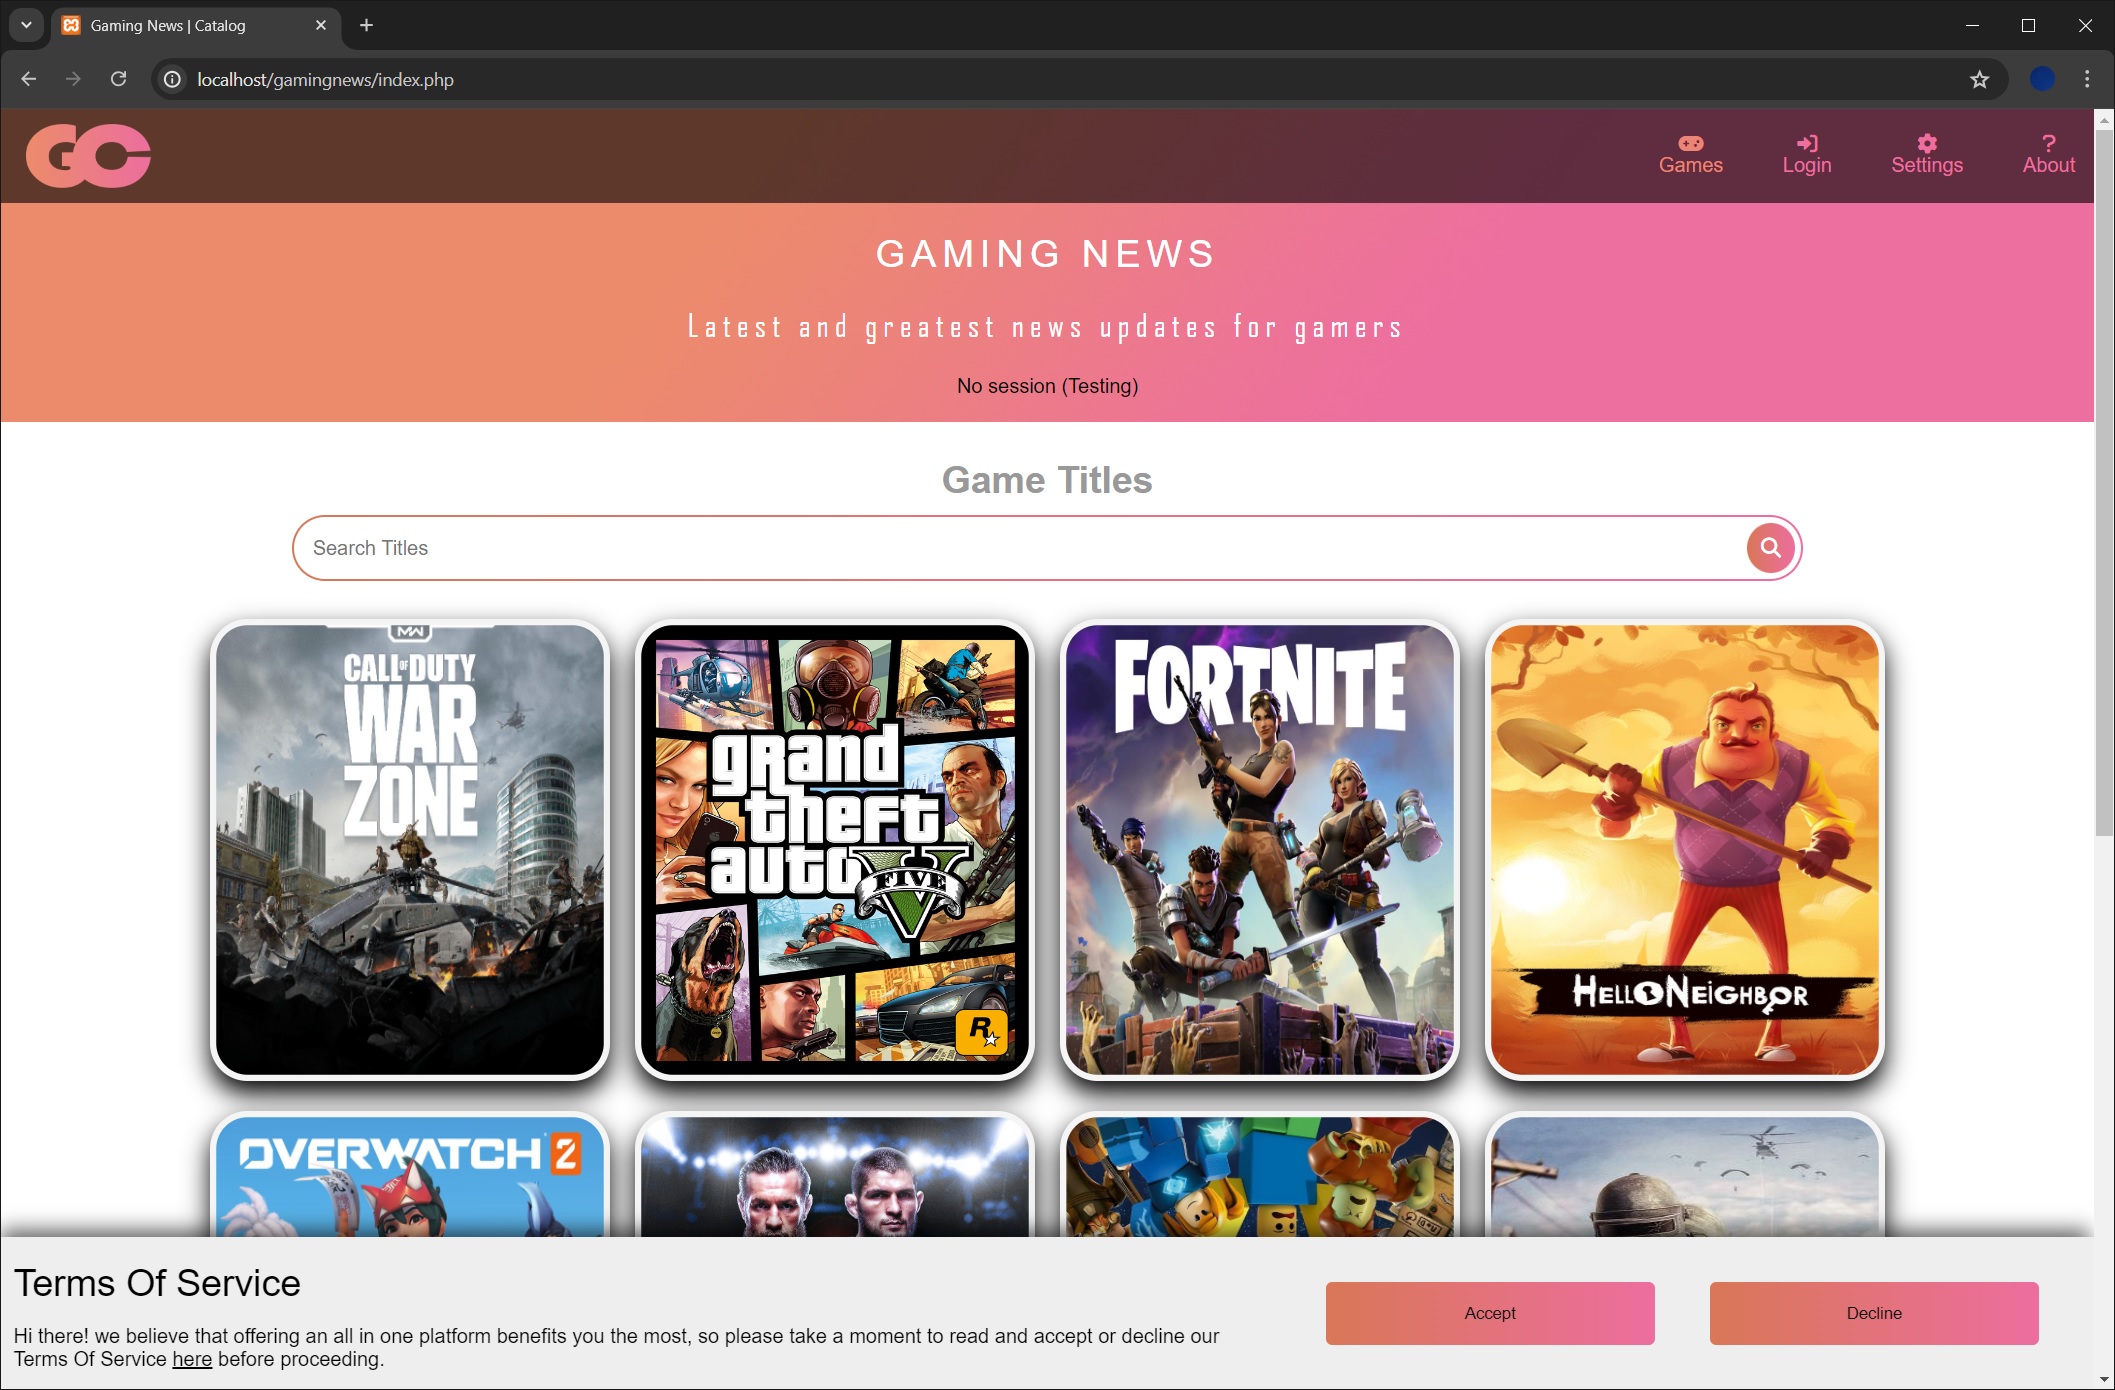Image resolution: width=2115 pixels, height=1390 pixels.
Task: Open the browser profile avatar
Action: (x=2042, y=79)
